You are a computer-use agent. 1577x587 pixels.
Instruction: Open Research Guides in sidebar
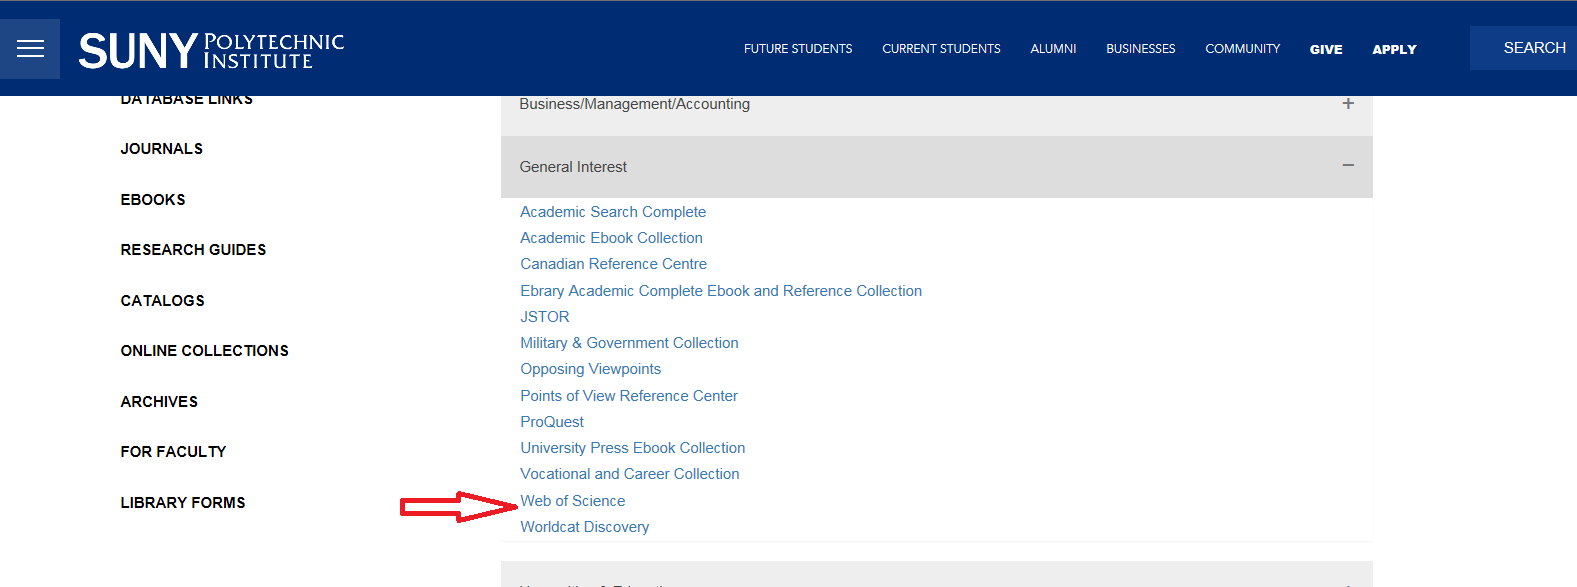[x=193, y=250]
